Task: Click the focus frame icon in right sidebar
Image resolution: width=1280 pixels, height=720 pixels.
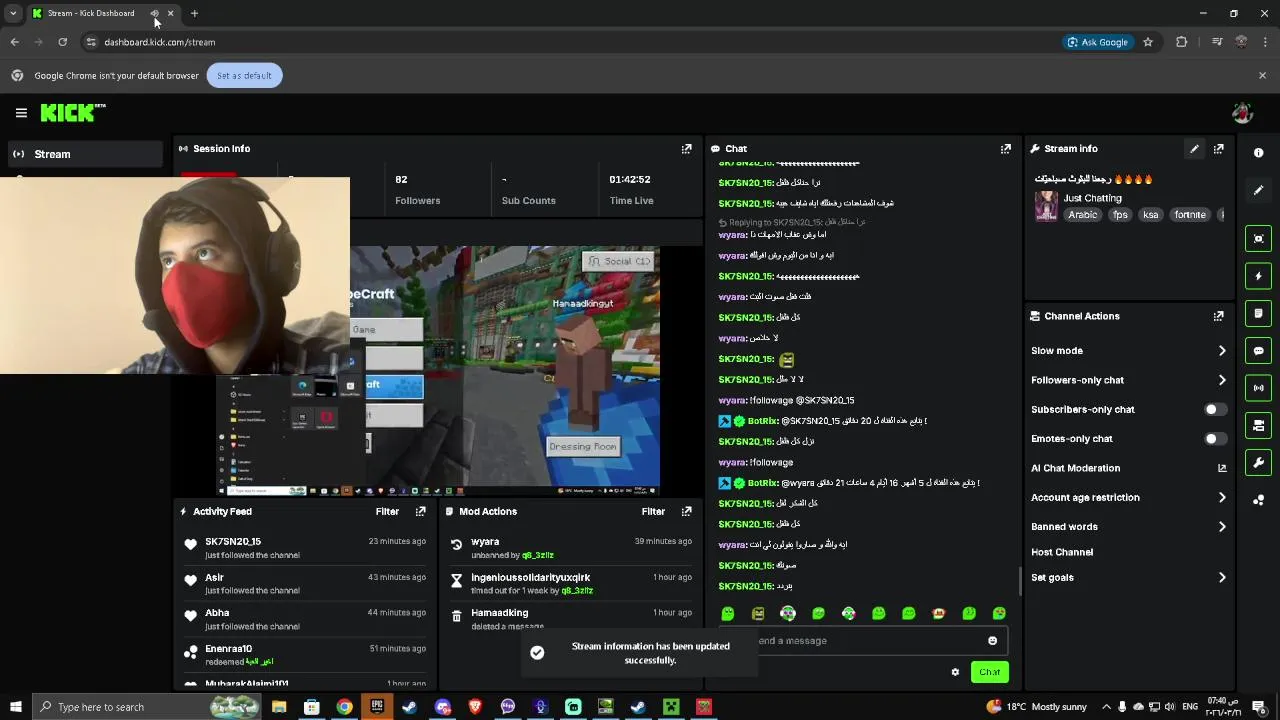Action: pyautogui.click(x=1258, y=238)
